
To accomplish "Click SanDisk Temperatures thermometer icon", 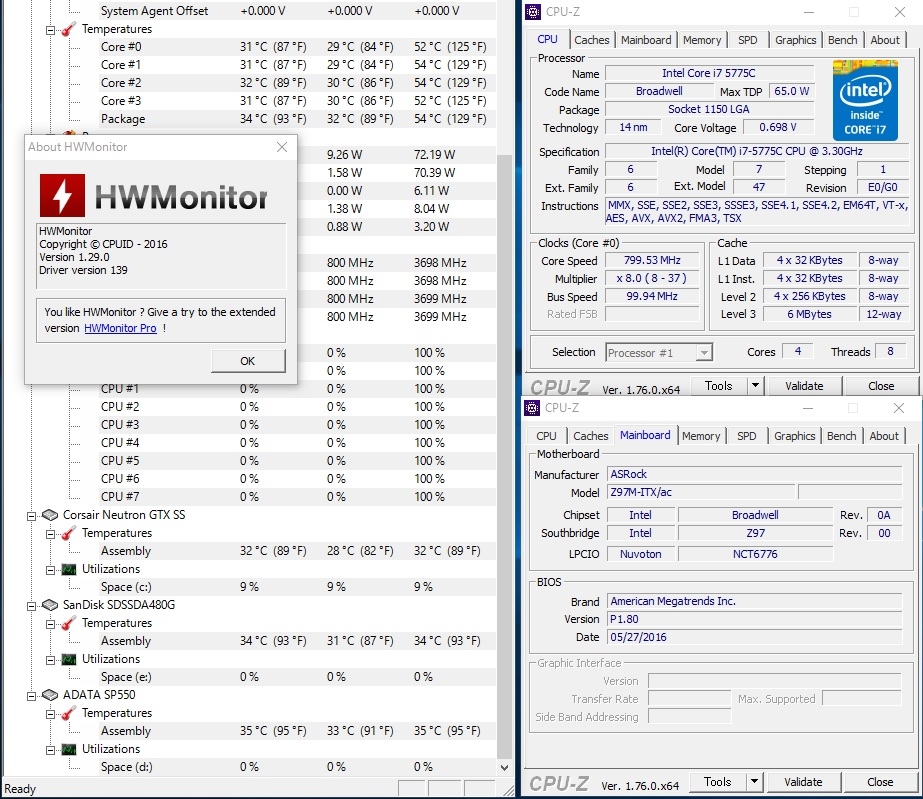I will click(x=69, y=623).
